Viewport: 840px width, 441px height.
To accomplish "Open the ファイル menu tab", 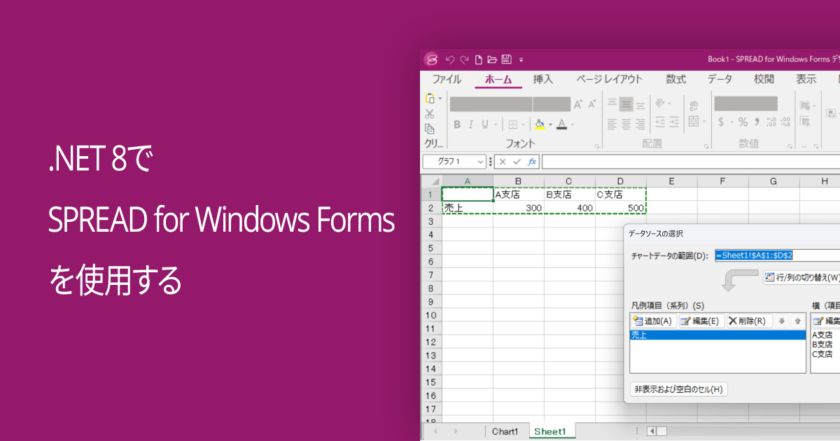I will (x=446, y=79).
